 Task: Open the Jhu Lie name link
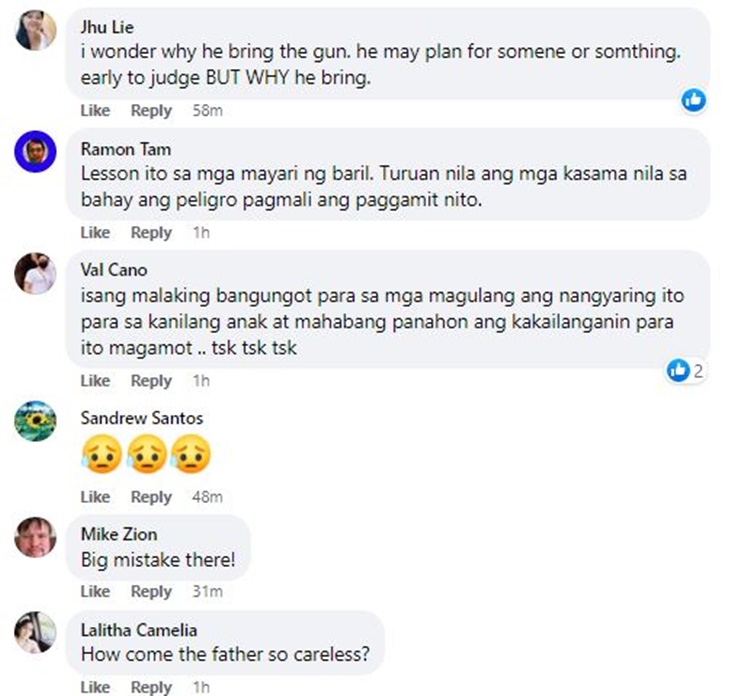pos(107,27)
